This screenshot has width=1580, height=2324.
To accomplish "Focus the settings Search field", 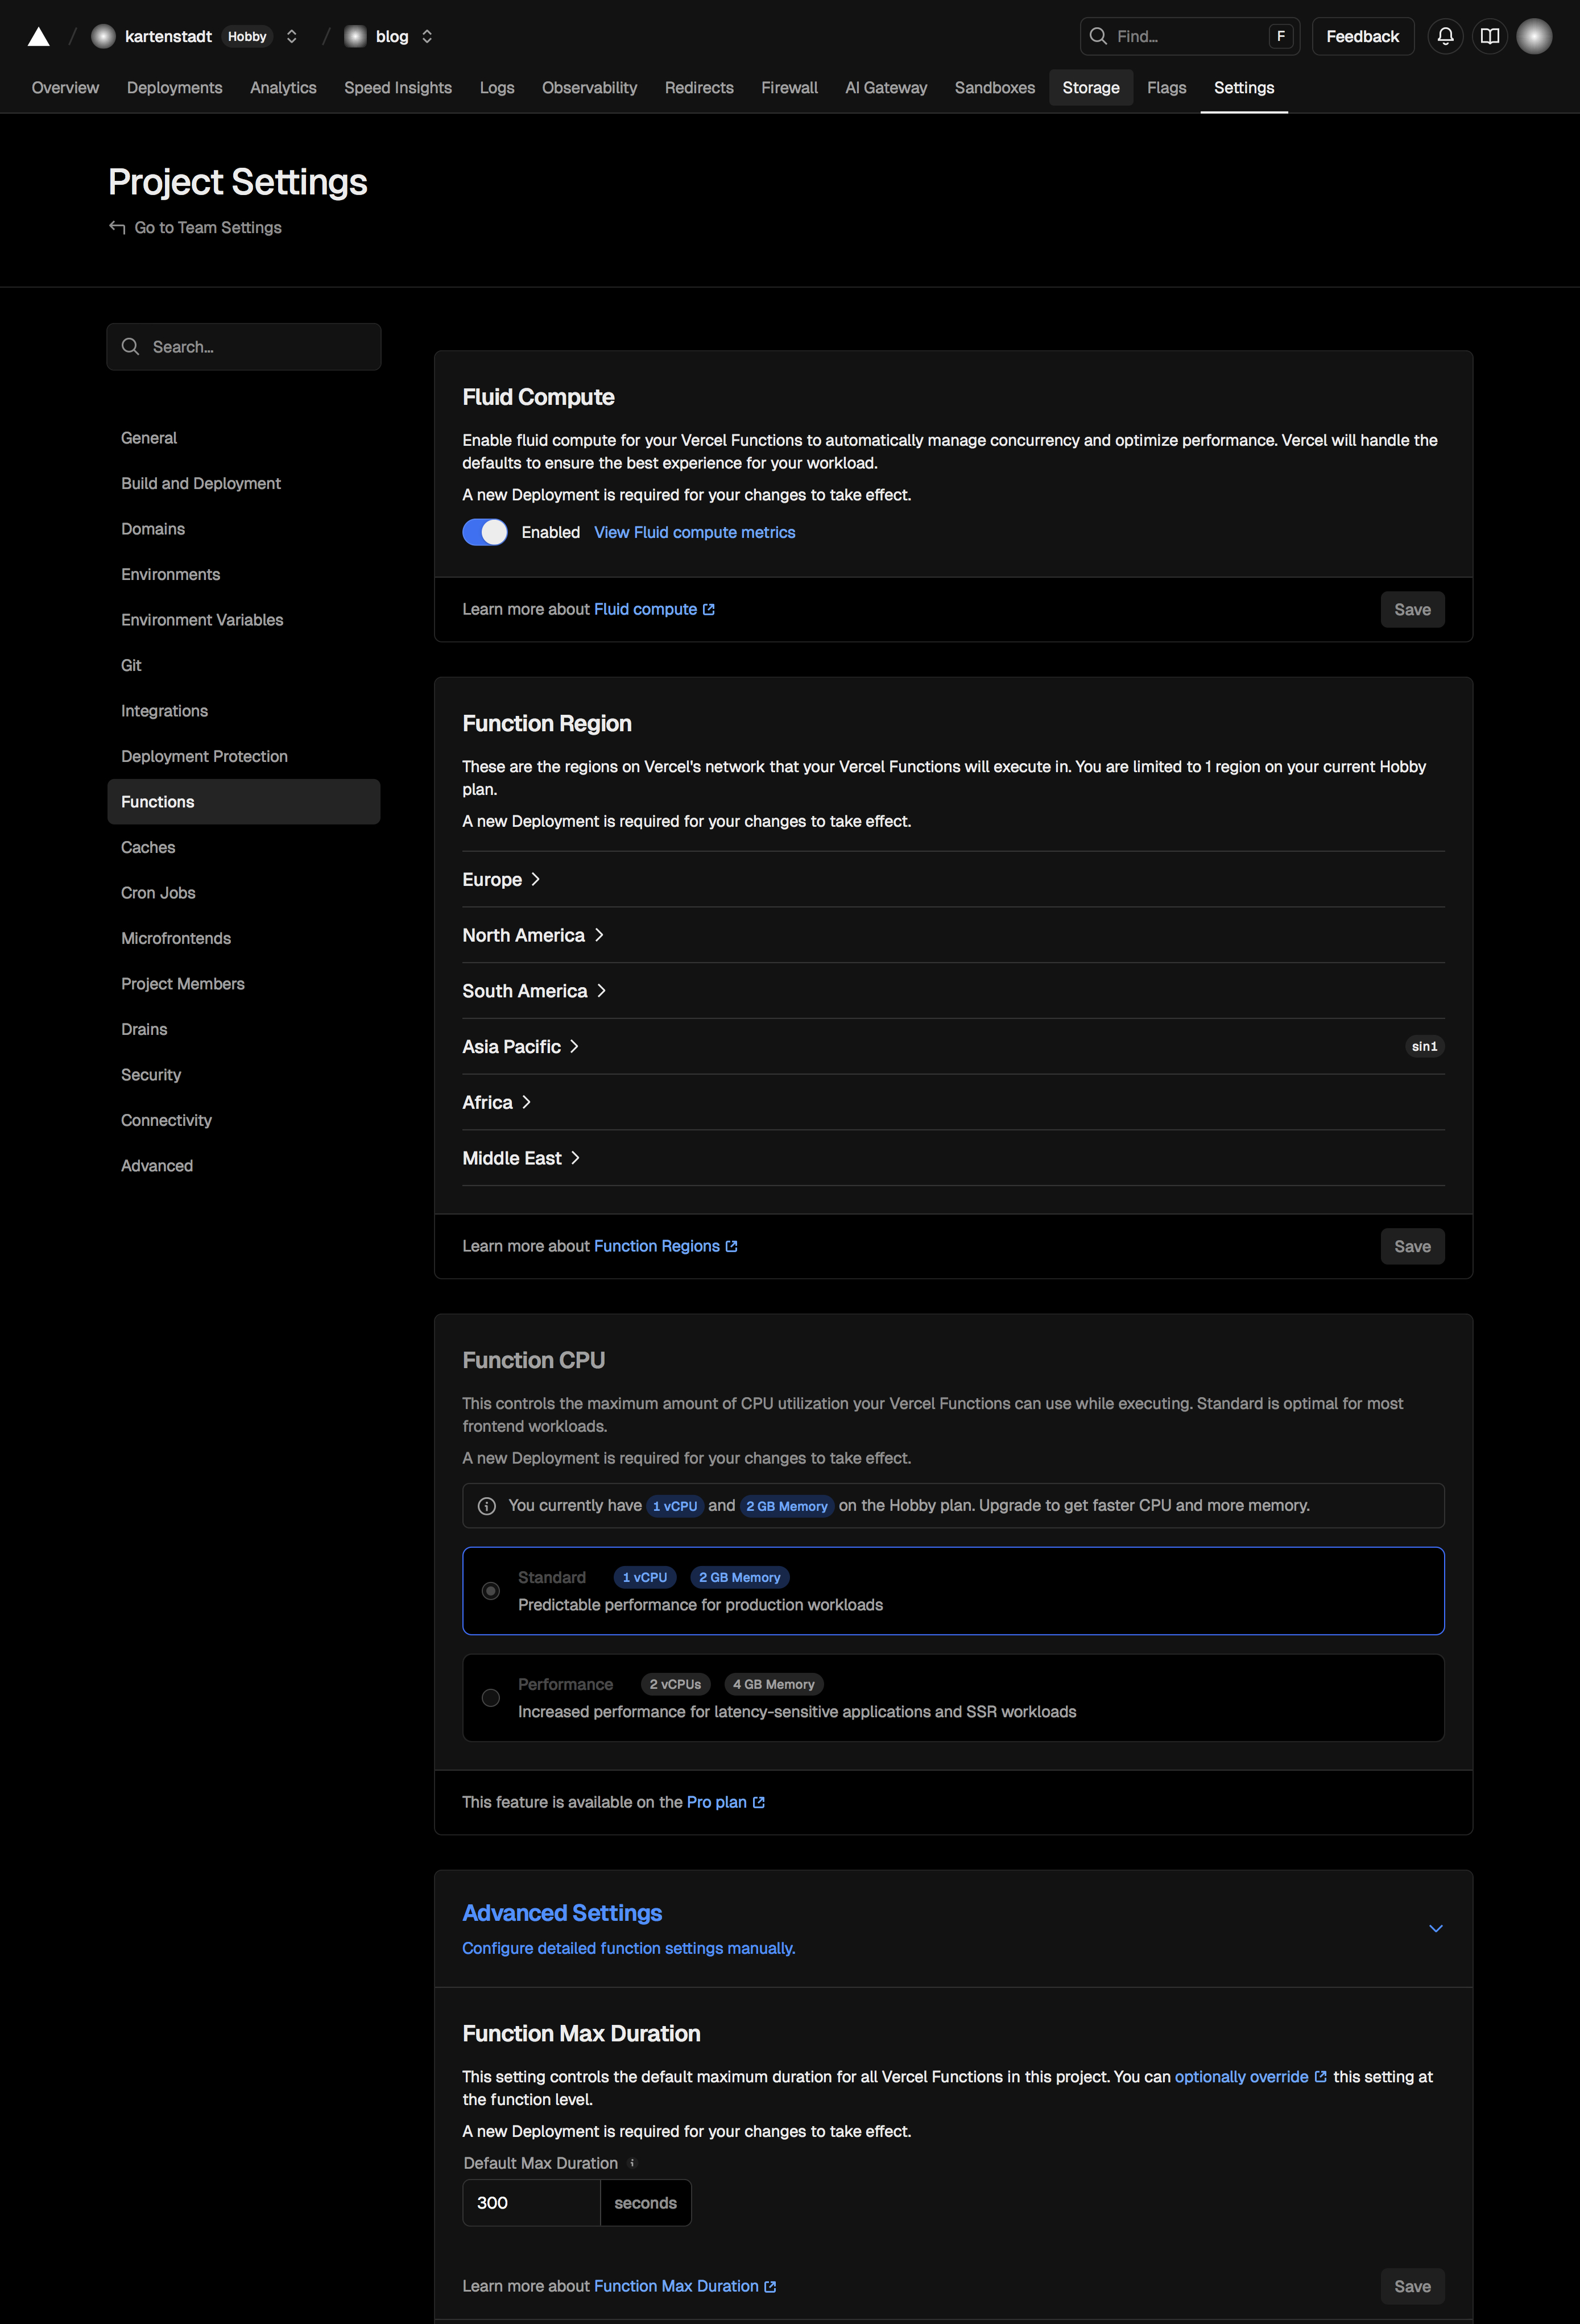I will (244, 347).
